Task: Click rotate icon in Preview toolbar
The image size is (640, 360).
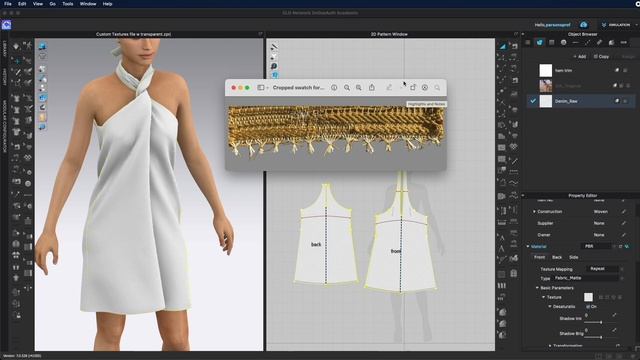Action: click(x=413, y=88)
